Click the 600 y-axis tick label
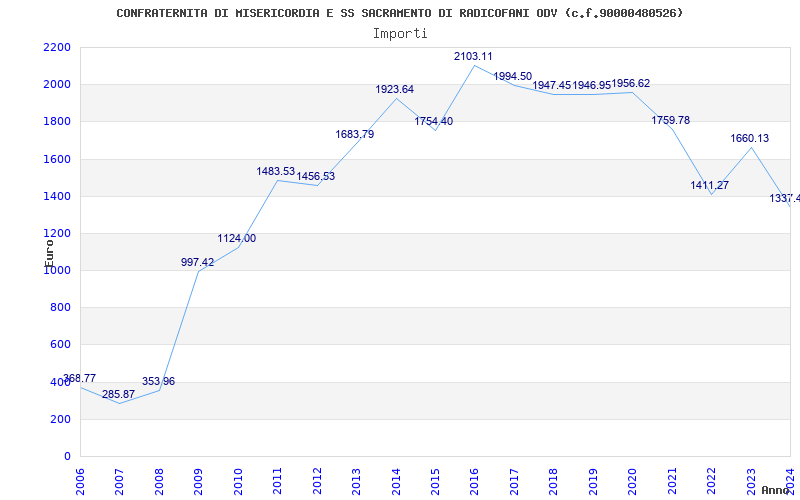800x500 pixels. 60,345
